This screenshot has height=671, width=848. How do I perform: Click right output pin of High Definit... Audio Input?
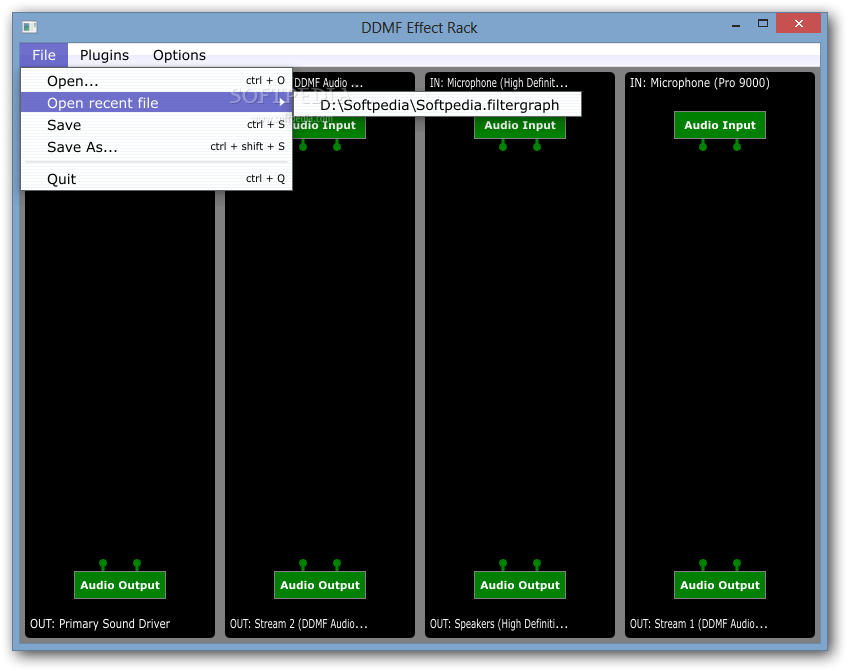tap(536, 145)
